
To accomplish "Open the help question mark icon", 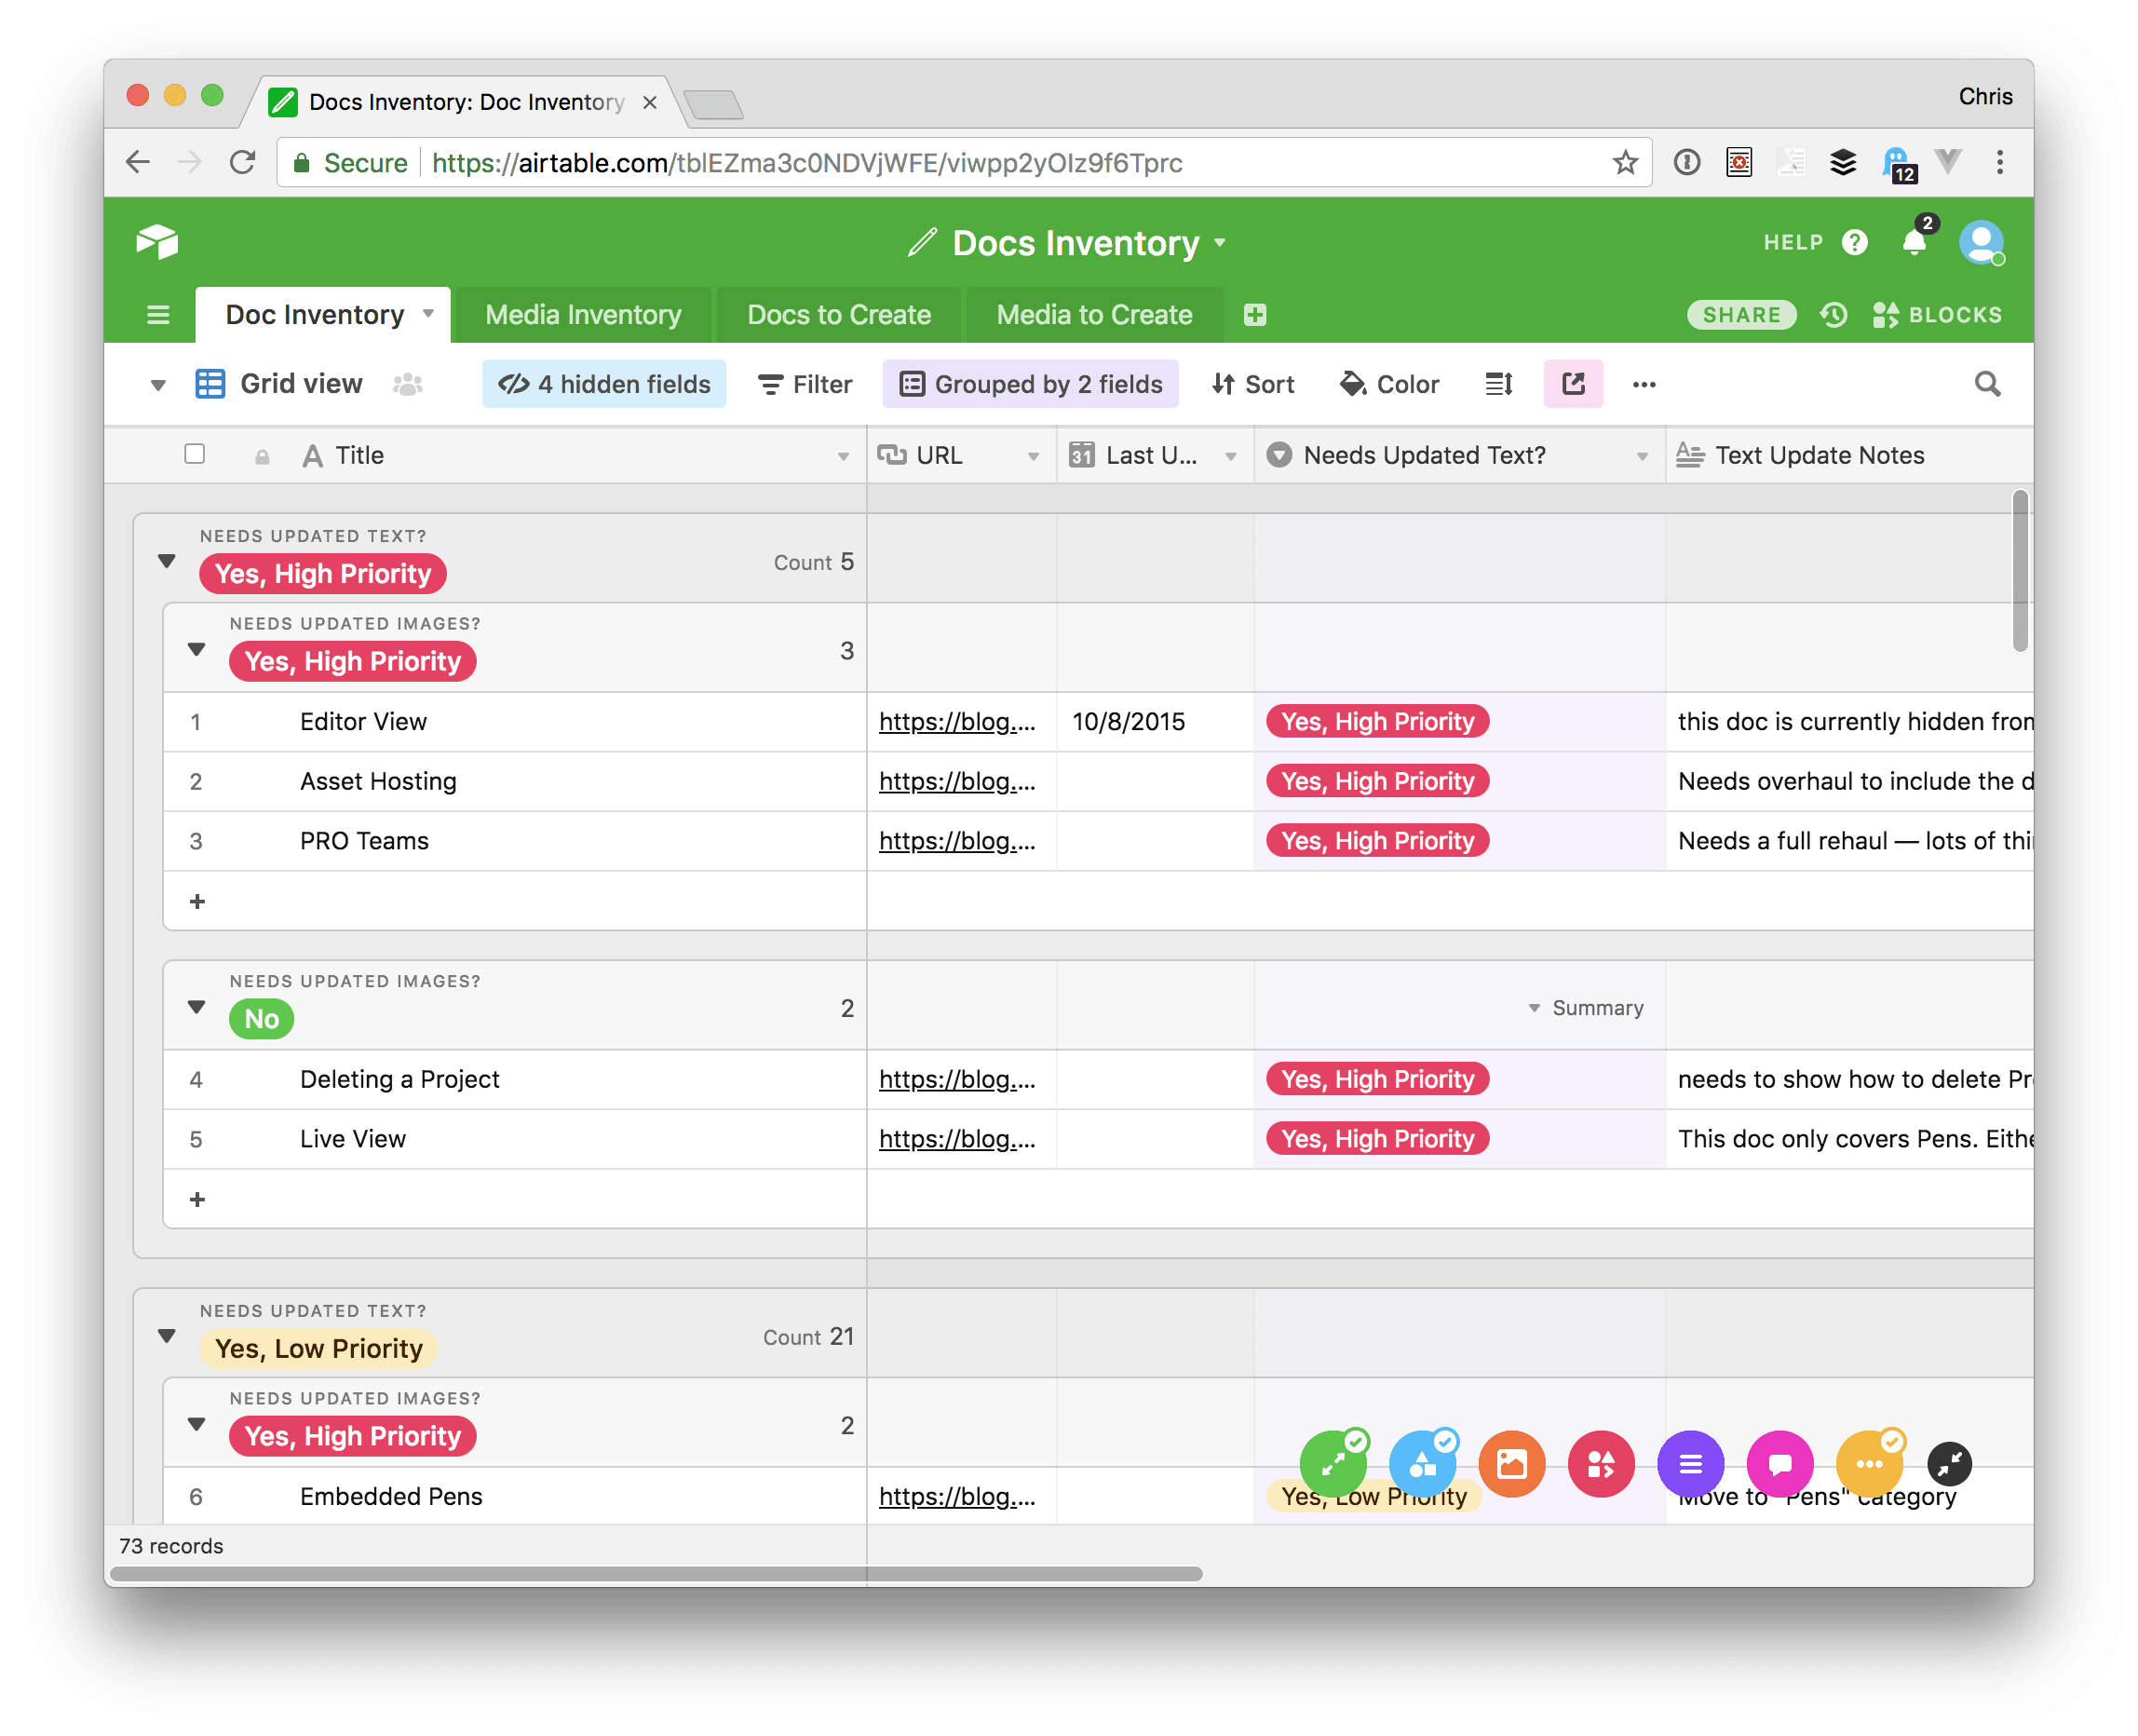I will pyautogui.click(x=1855, y=242).
